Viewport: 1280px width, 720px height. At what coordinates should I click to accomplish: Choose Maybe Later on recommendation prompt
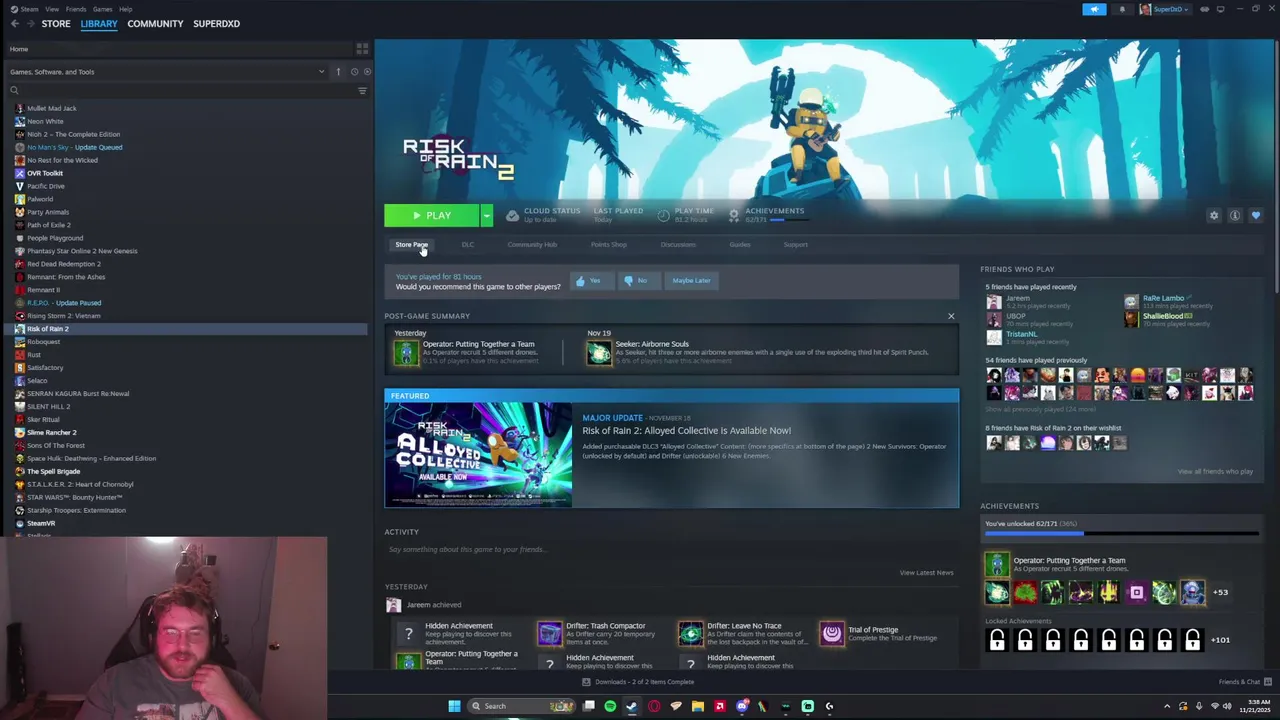pyautogui.click(x=691, y=280)
